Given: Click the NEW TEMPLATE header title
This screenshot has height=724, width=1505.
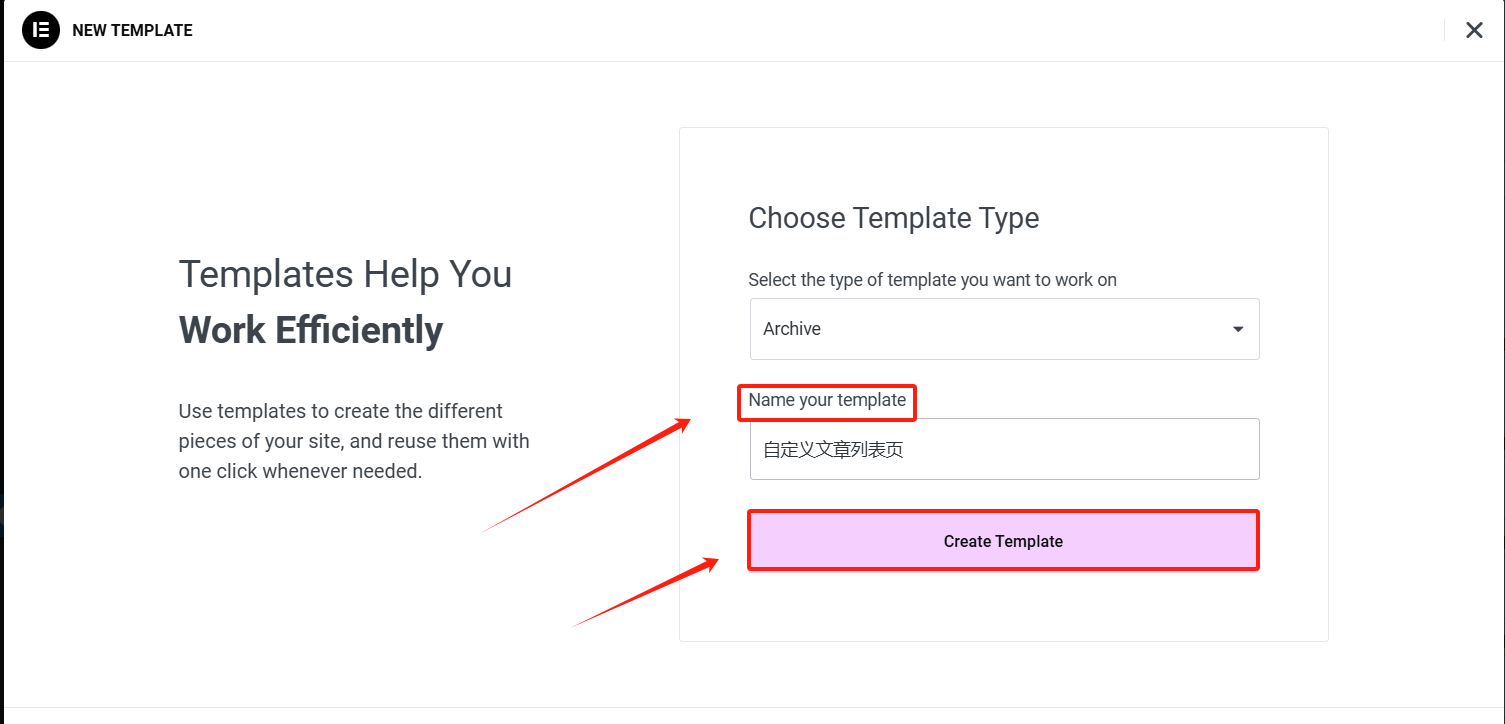Looking at the screenshot, I should 132,30.
